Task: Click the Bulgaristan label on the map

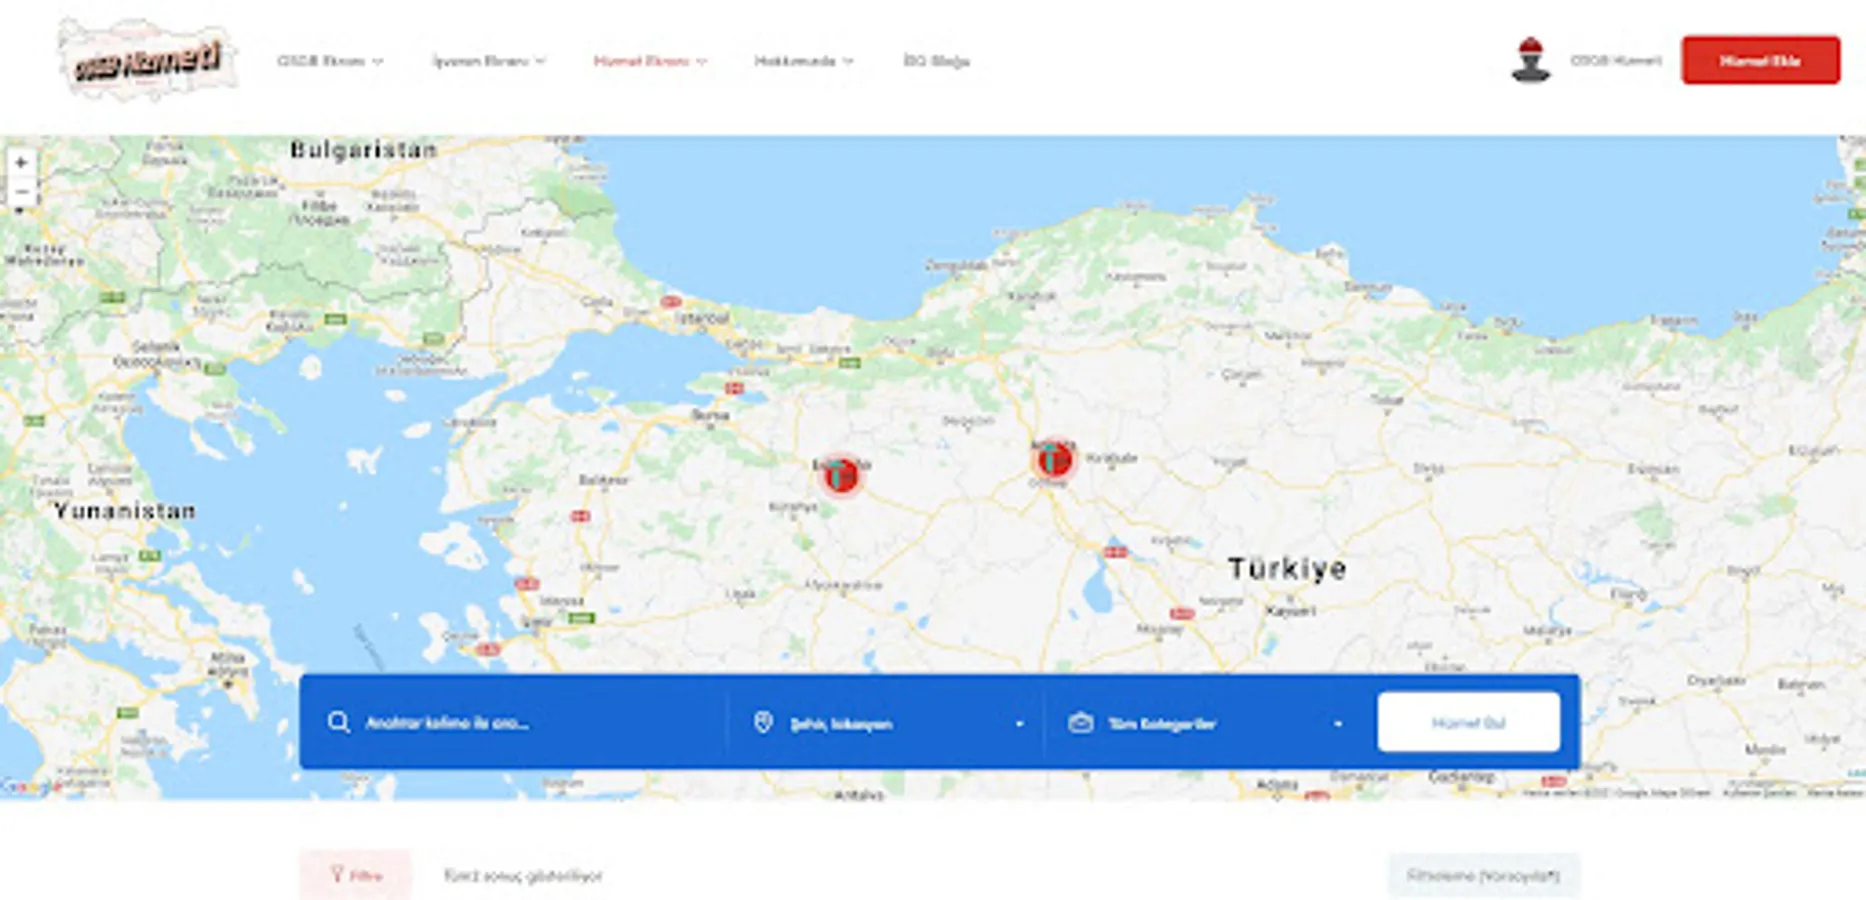Action: pos(364,150)
